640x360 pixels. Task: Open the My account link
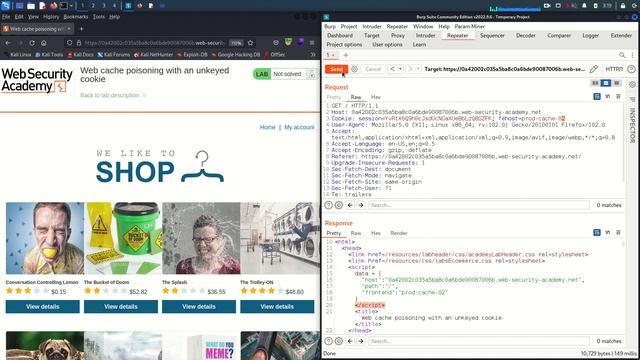(x=299, y=127)
